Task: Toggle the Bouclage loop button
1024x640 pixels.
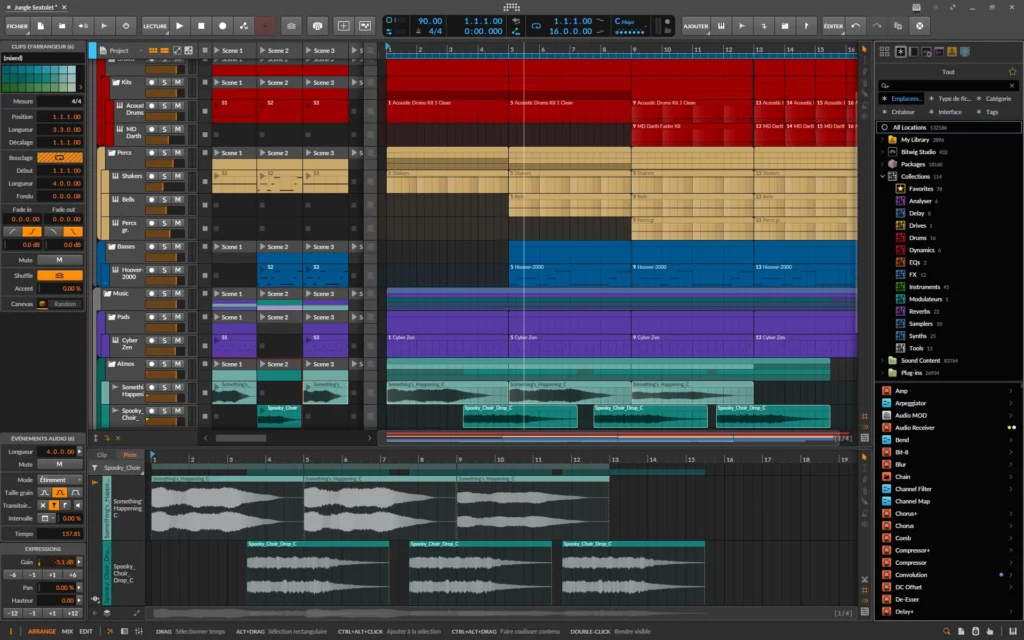Action: pyautogui.click(x=59, y=157)
